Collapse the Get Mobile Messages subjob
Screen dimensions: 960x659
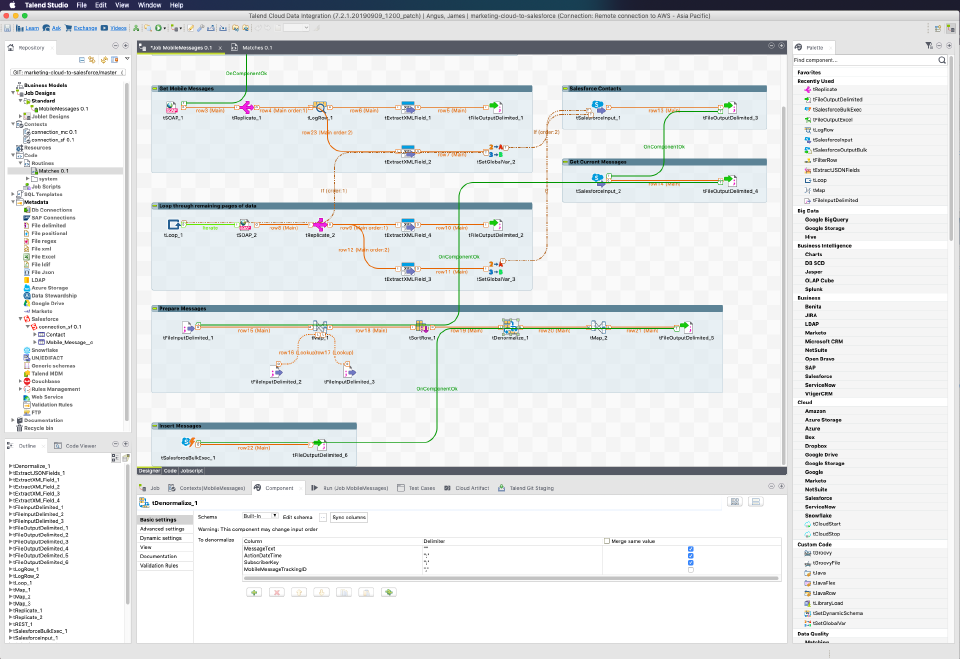pyautogui.click(x=156, y=88)
